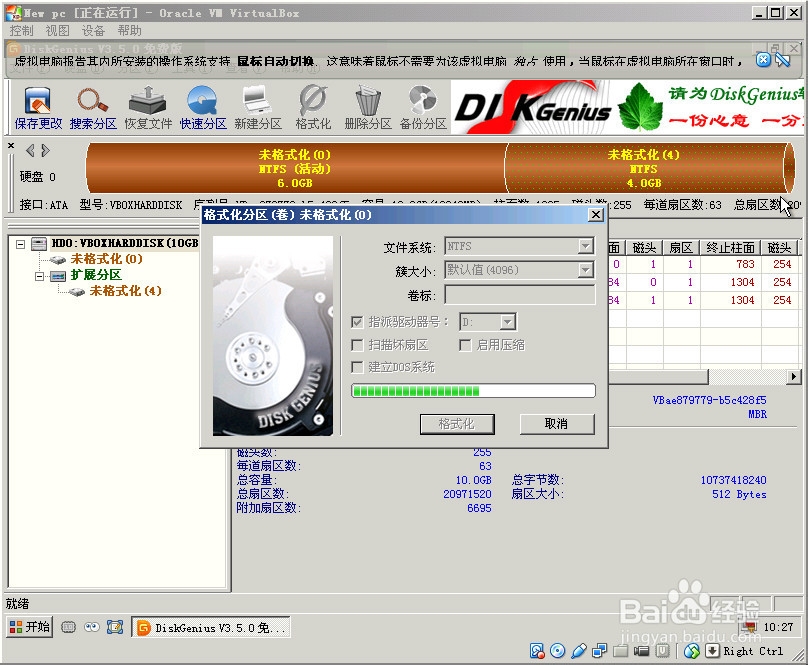Click the Search Partition (搜索分区) toolbar icon
808x665 pixels.
[93, 108]
